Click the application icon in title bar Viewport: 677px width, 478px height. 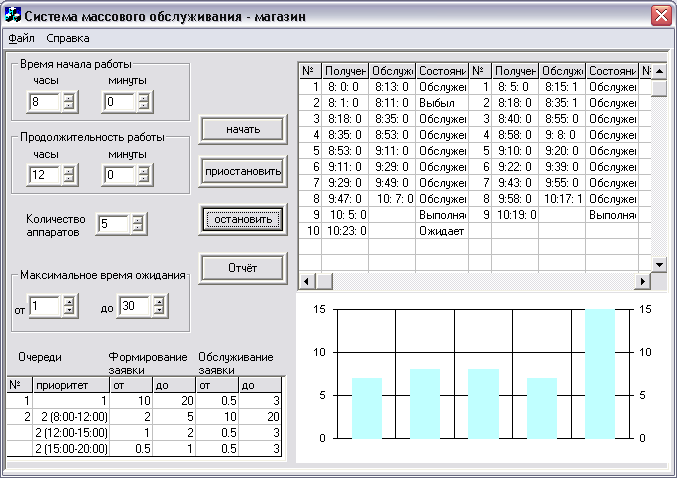13,16
